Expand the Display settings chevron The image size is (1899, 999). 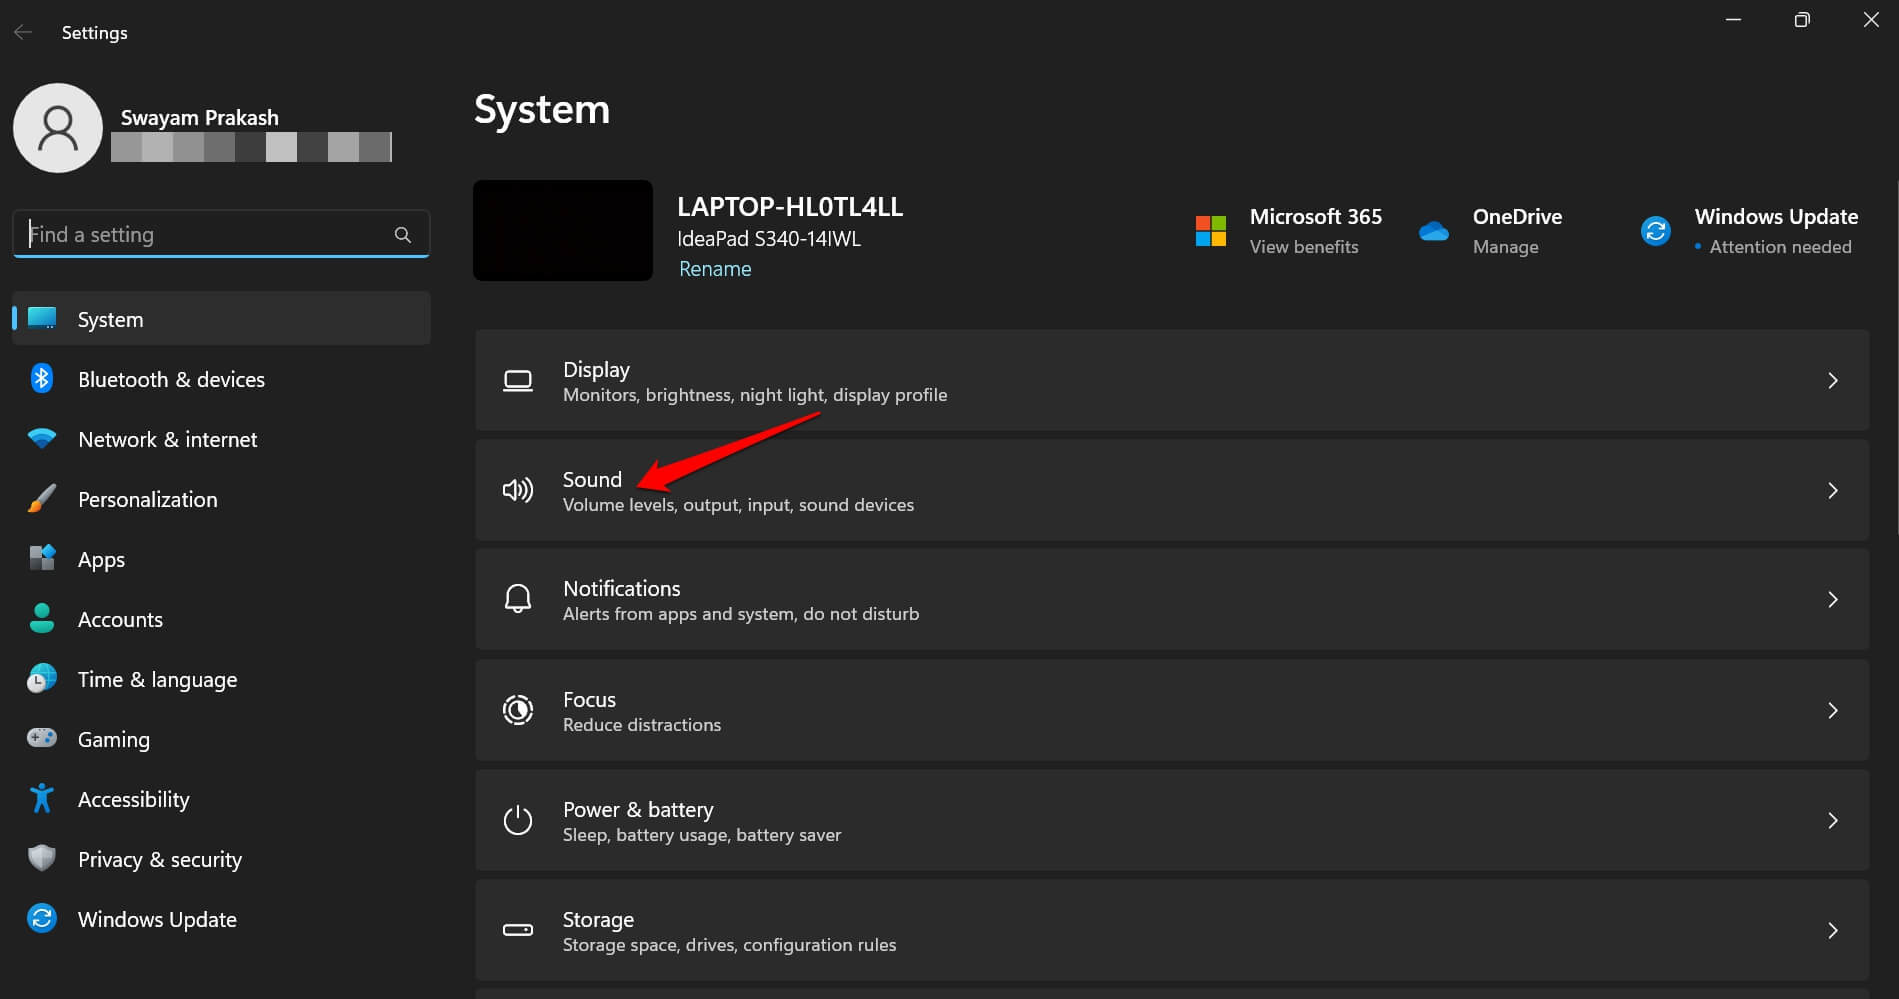(1833, 380)
